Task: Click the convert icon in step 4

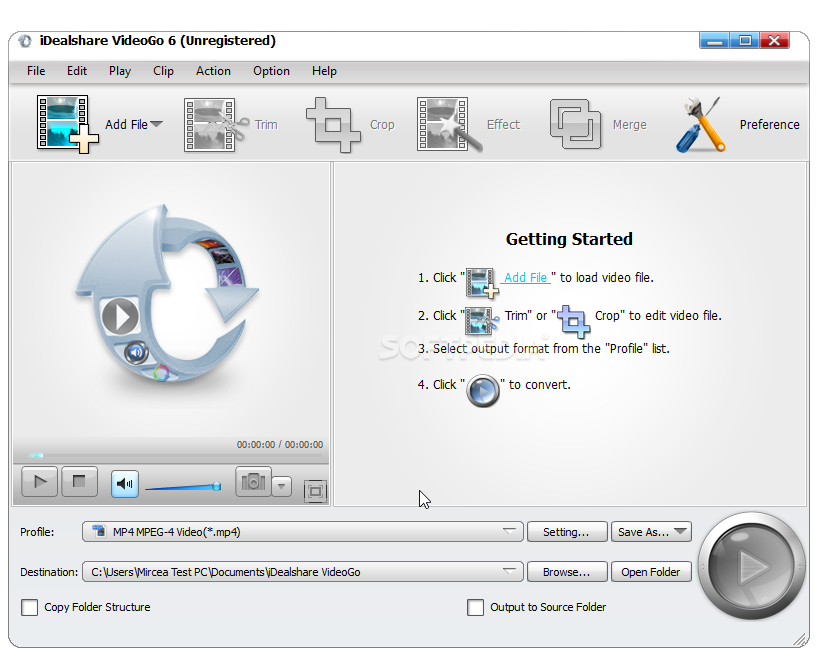Action: (483, 390)
